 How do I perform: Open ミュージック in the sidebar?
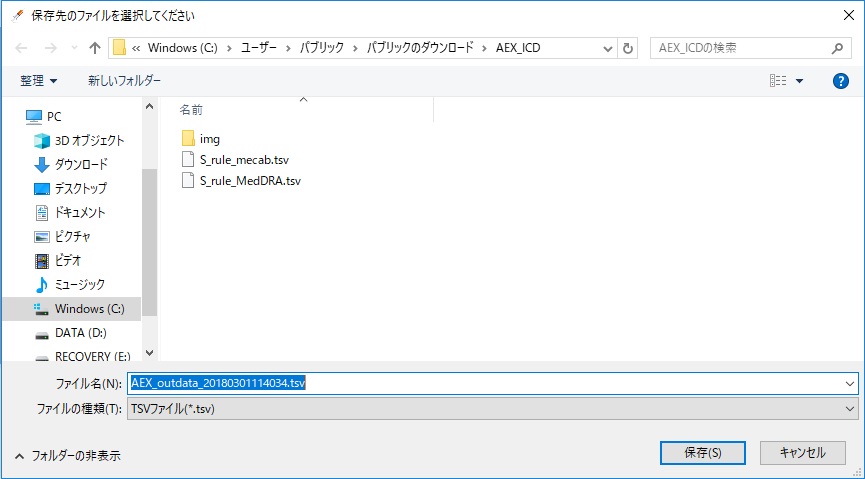pos(79,285)
